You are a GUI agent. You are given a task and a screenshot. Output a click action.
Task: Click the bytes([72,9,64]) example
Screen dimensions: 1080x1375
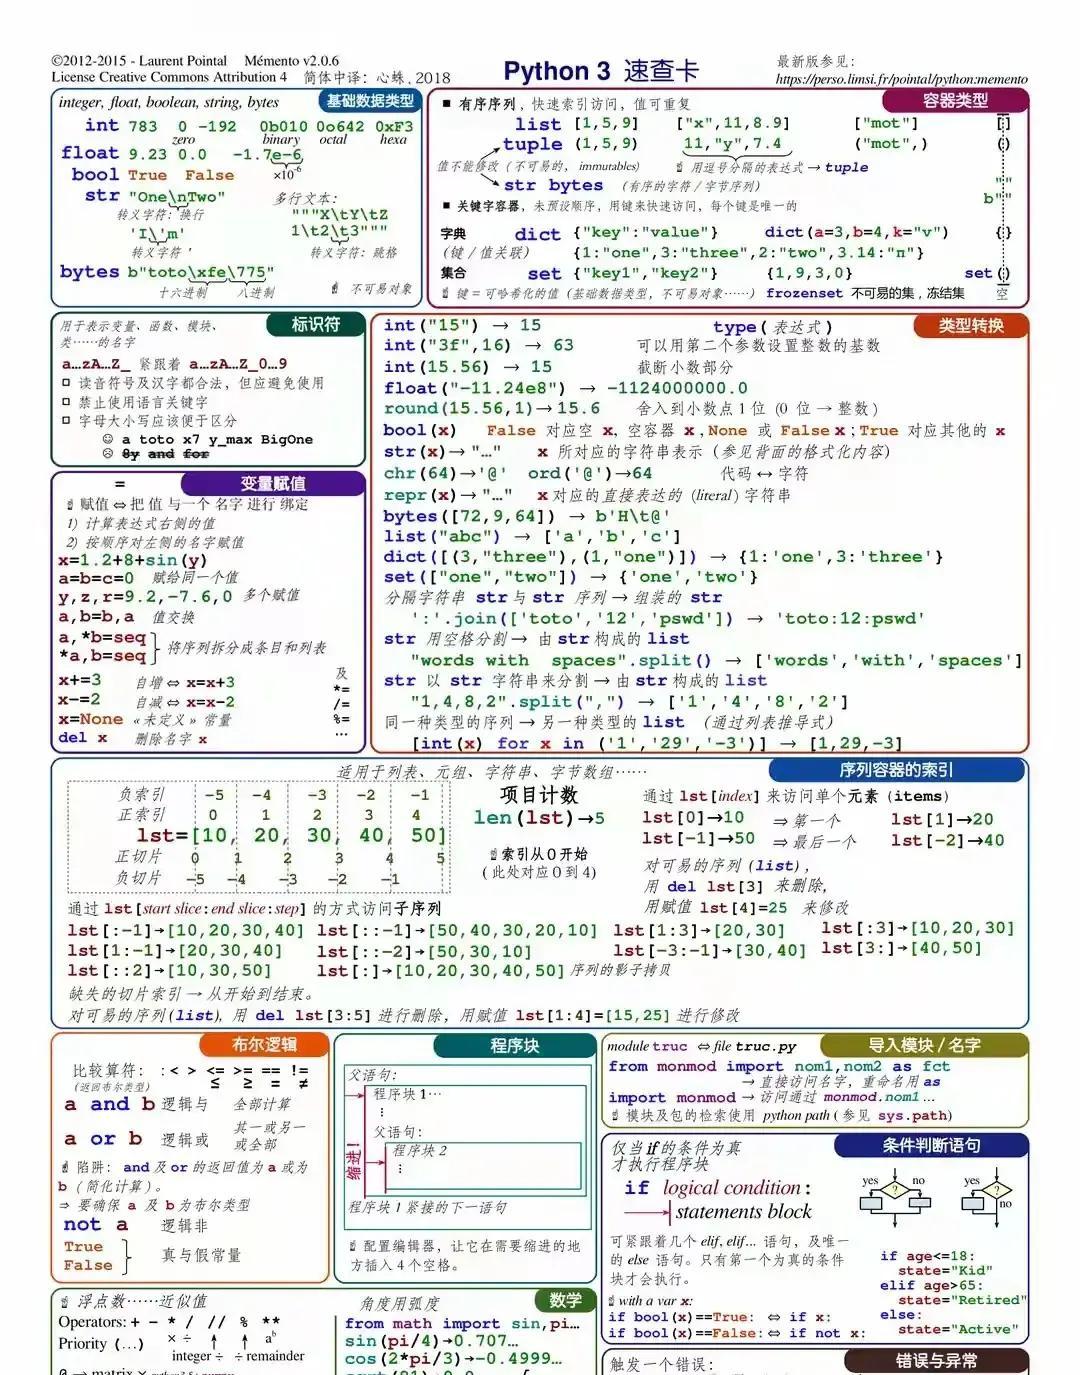[526, 516]
